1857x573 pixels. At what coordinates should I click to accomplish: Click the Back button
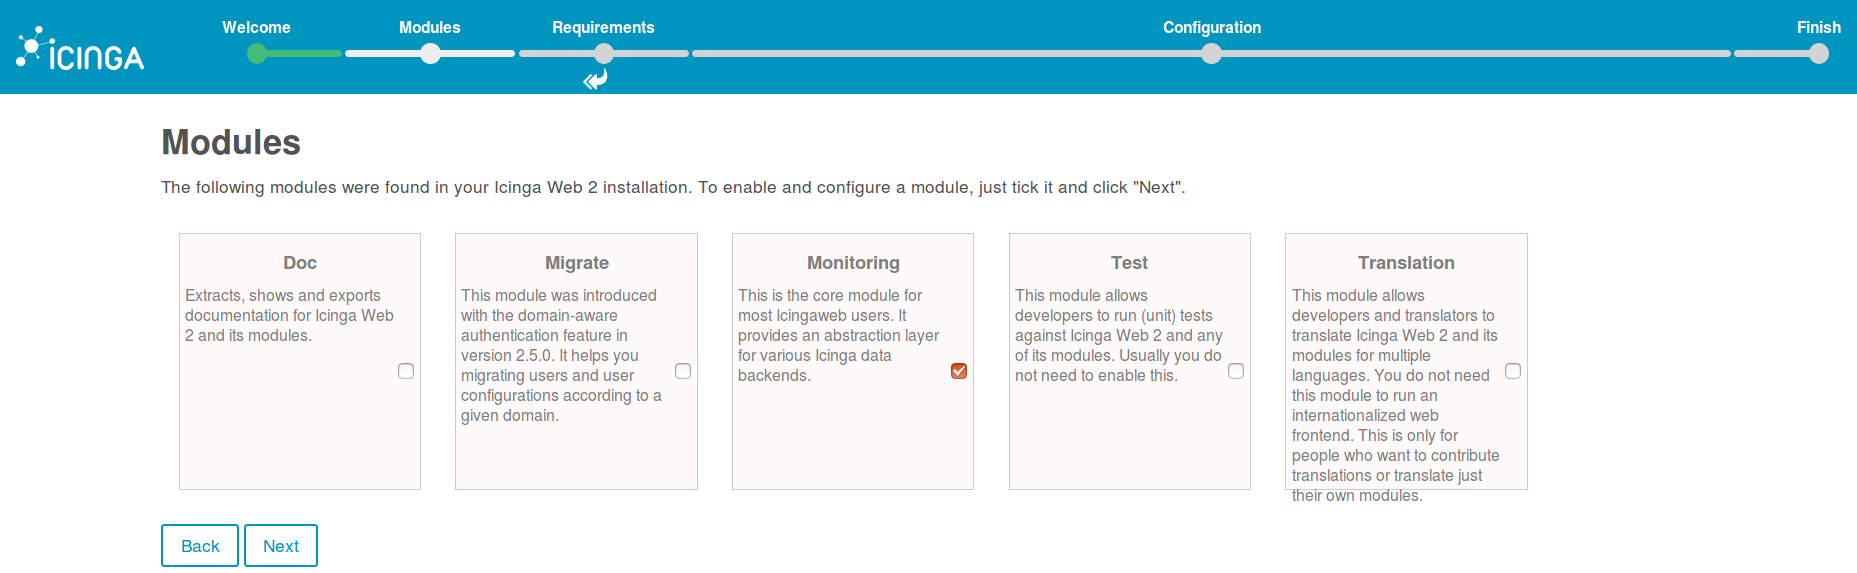[200, 546]
